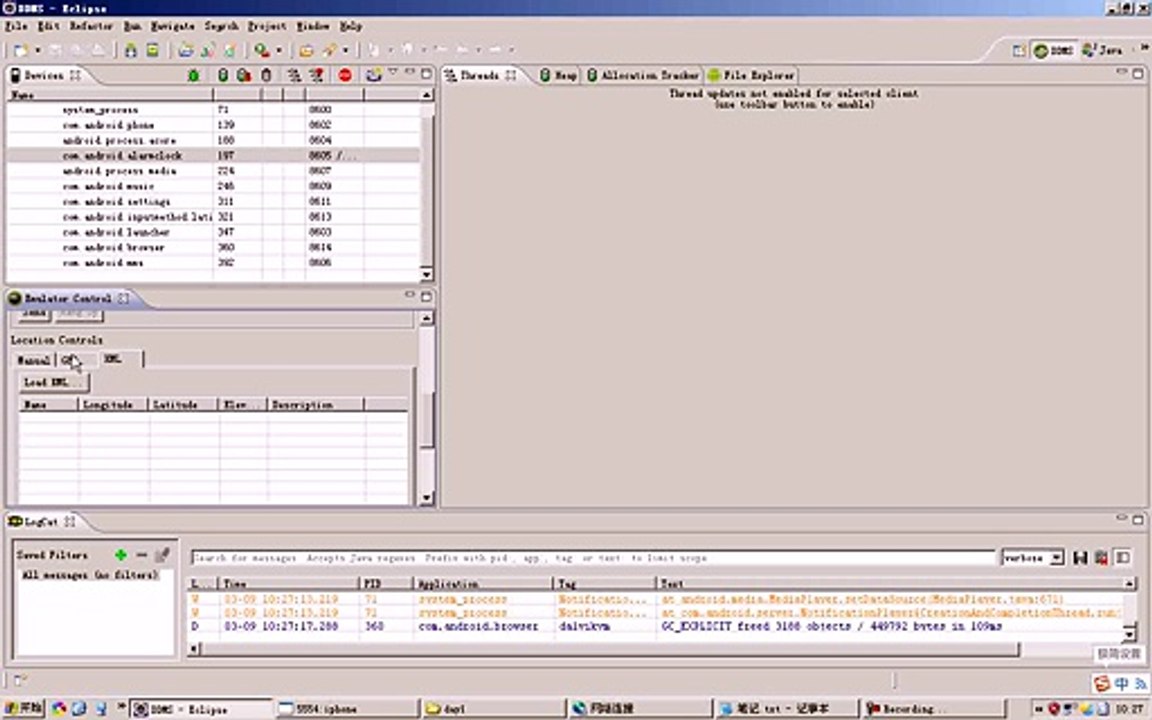The height and width of the screenshot is (720, 1152).
Task: Add a new LogCat filter with green plus
Action: (120, 555)
